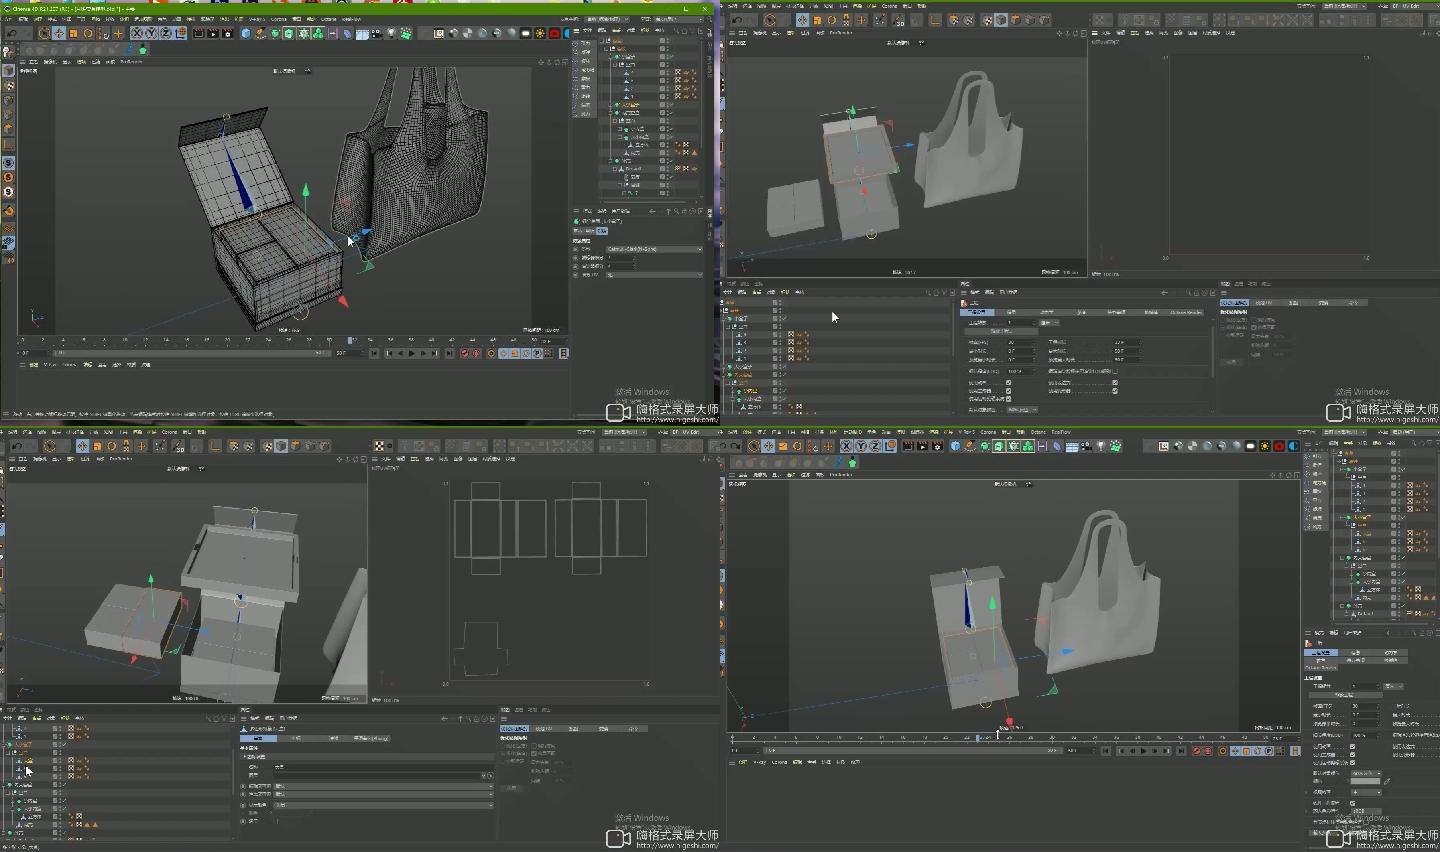Viewport: 1440px width, 852px height.
Task: Select highlighted tab in bottom-right attributes panel
Action: (x=1321, y=653)
